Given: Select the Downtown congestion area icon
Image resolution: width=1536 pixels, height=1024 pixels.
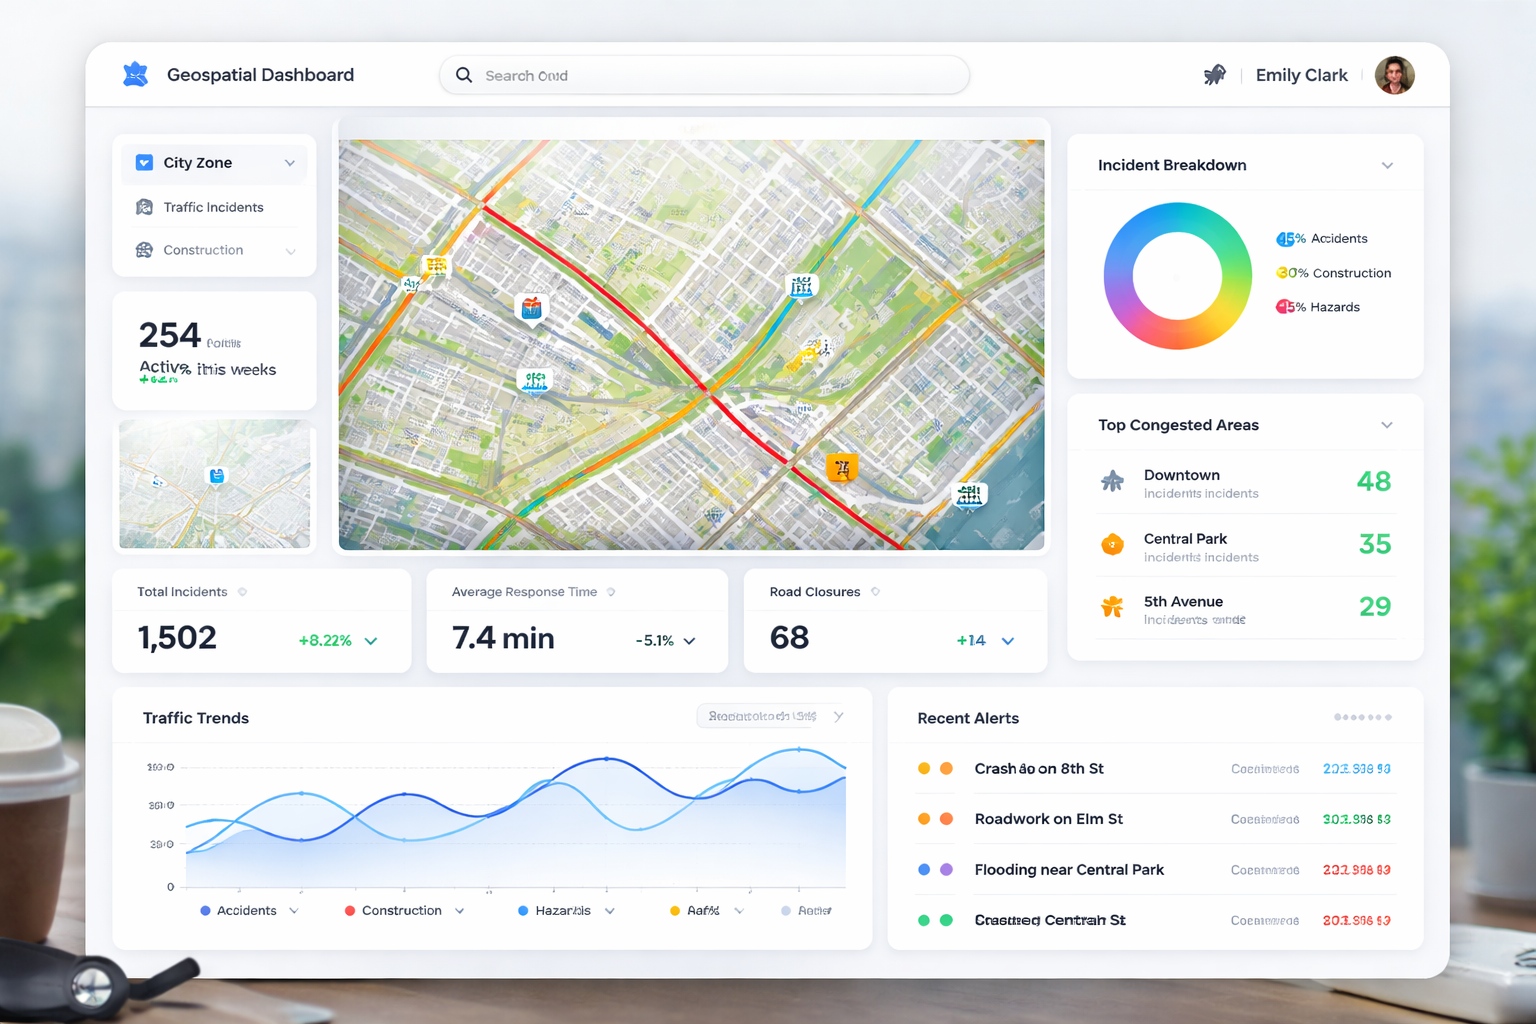Looking at the screenshot, I should click(x=1112, y=482).
